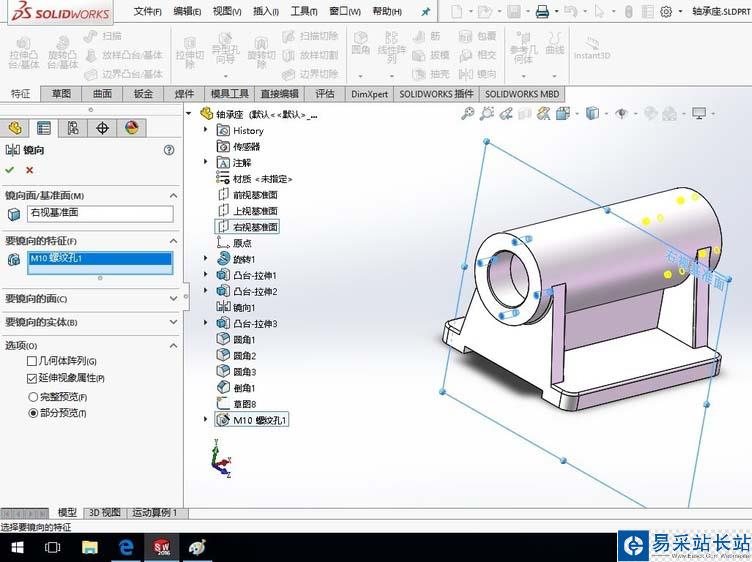Click the Zoom to Area view icon
Viewport: 752px width, 562px height.
tap(487, 114)
